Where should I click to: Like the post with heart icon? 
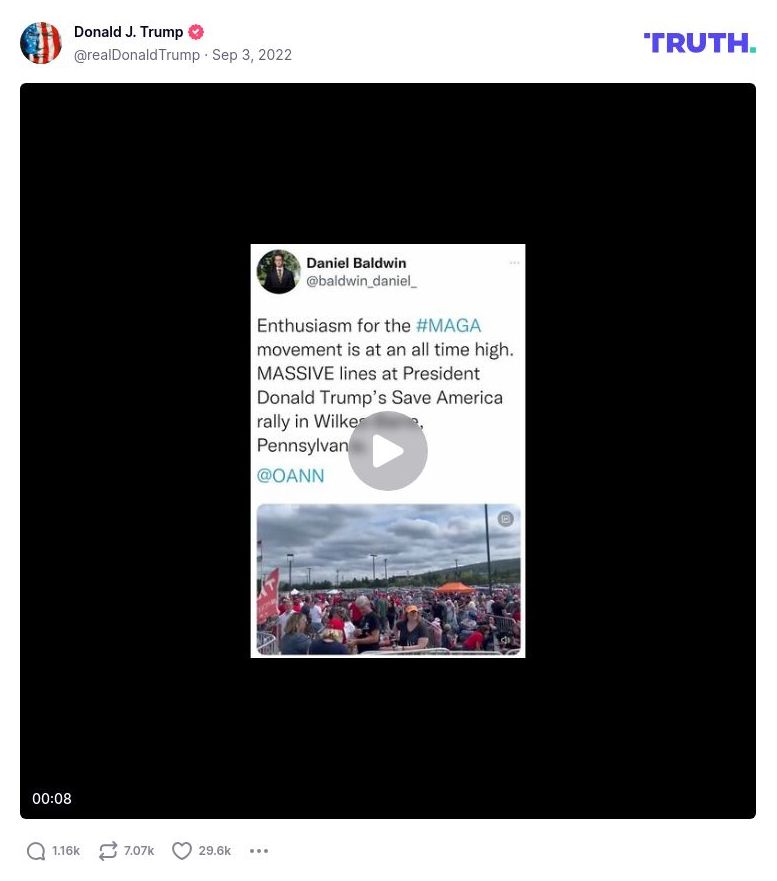coord(181,851)
